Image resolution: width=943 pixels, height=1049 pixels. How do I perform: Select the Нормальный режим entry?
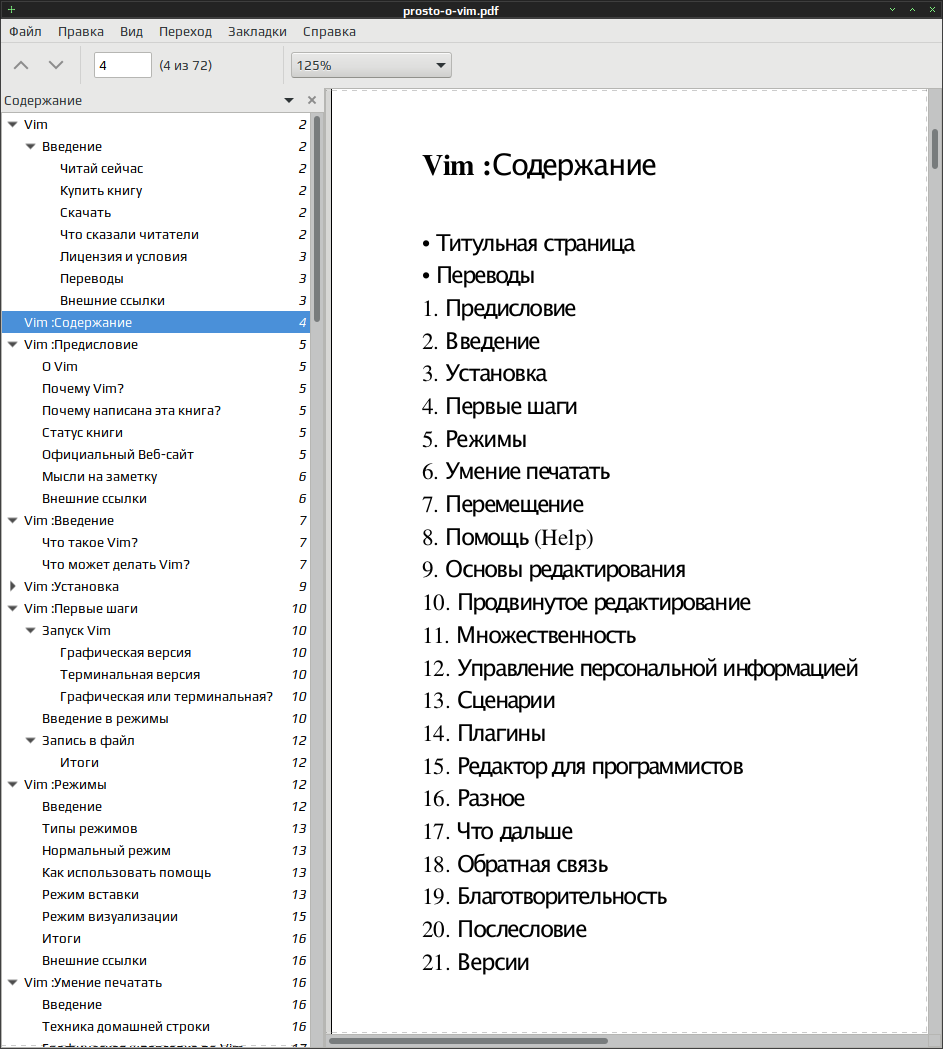106,850
